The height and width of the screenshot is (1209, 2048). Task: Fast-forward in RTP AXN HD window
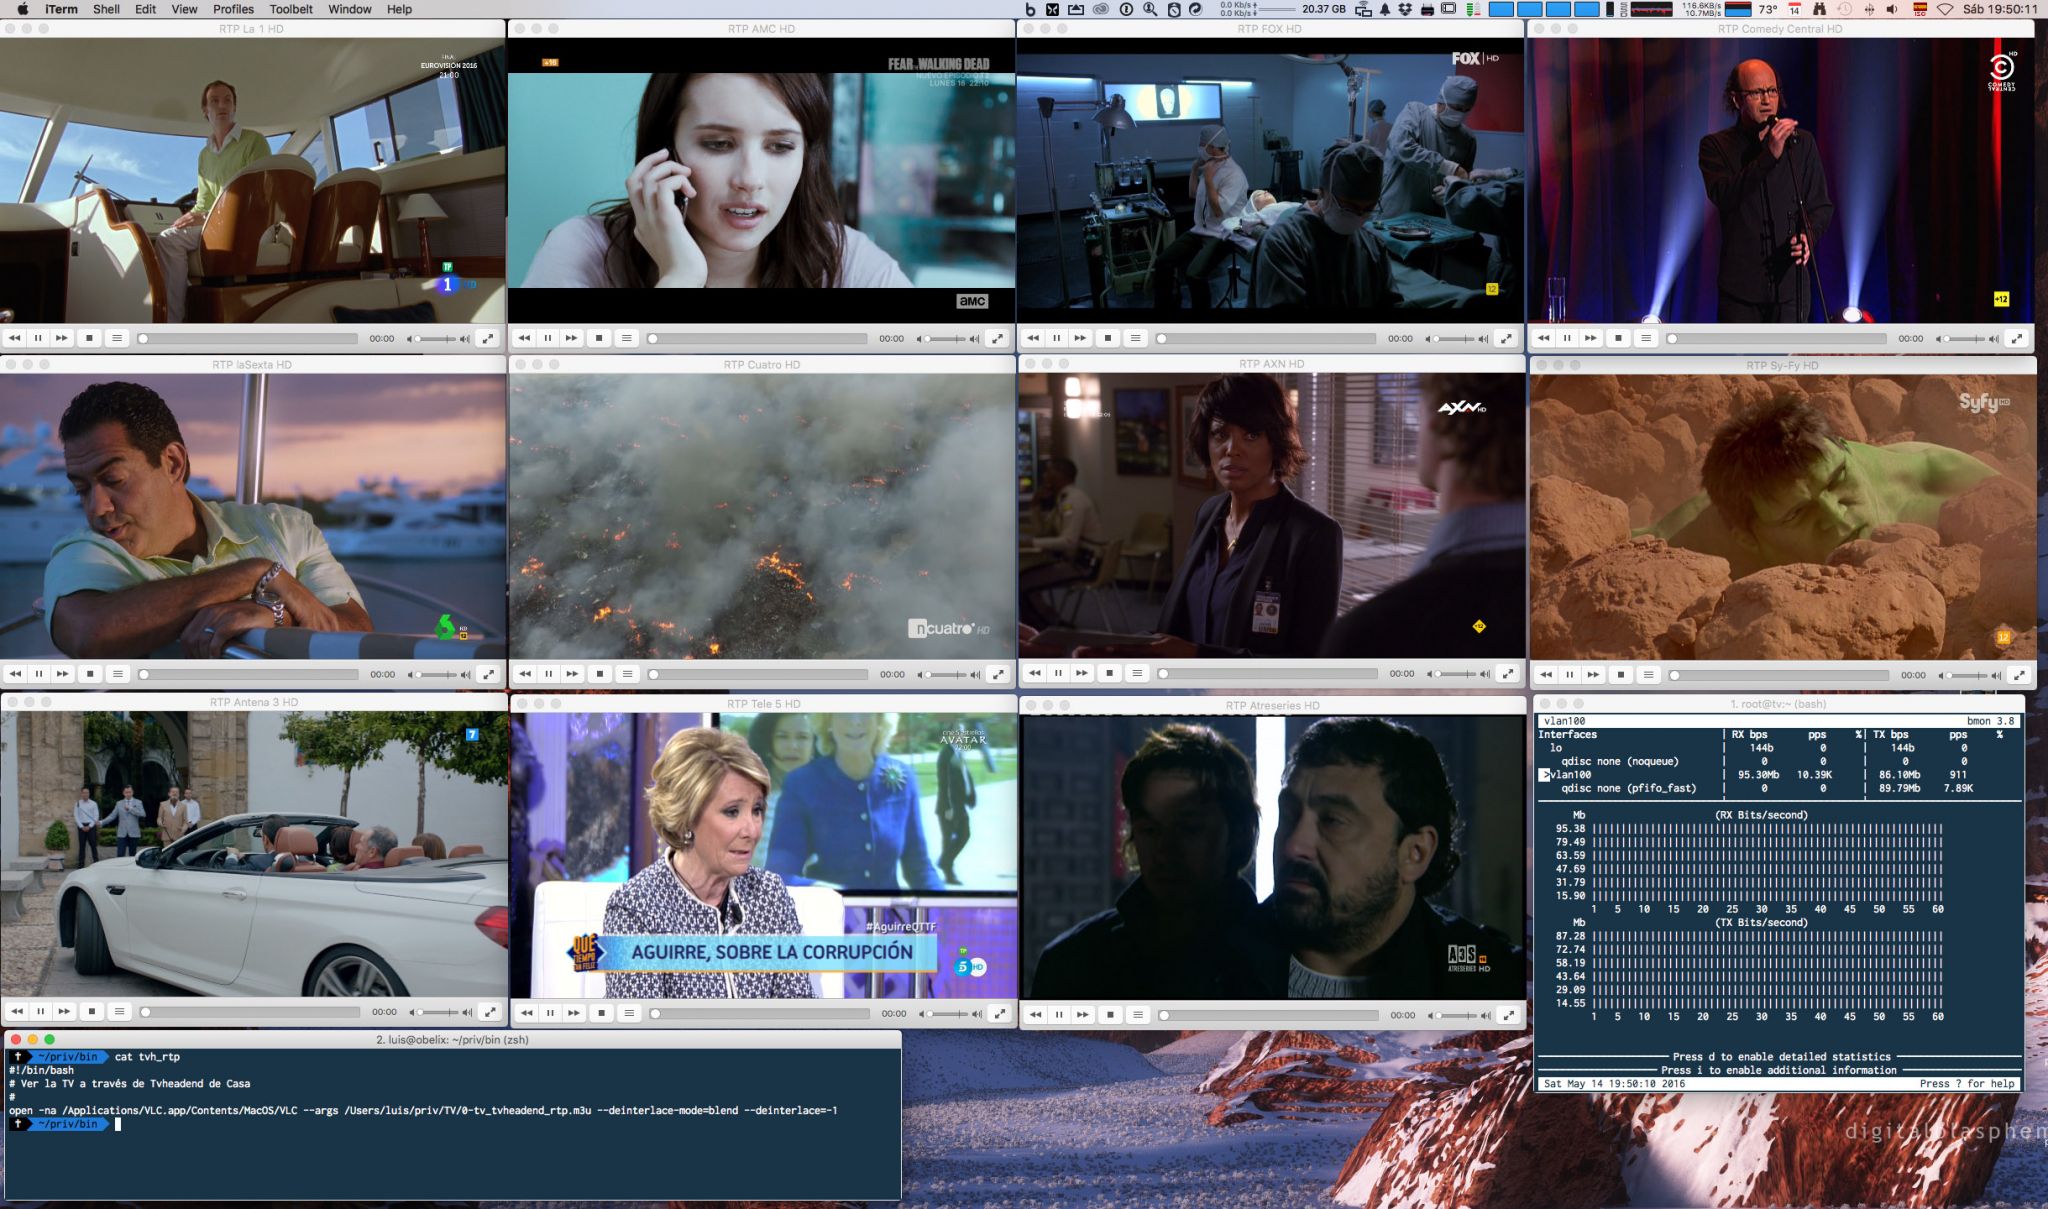tap(1081, 673)
